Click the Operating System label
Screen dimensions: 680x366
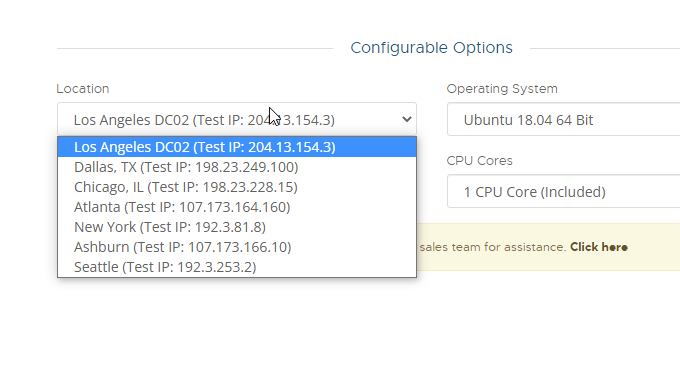click(502, 88)
